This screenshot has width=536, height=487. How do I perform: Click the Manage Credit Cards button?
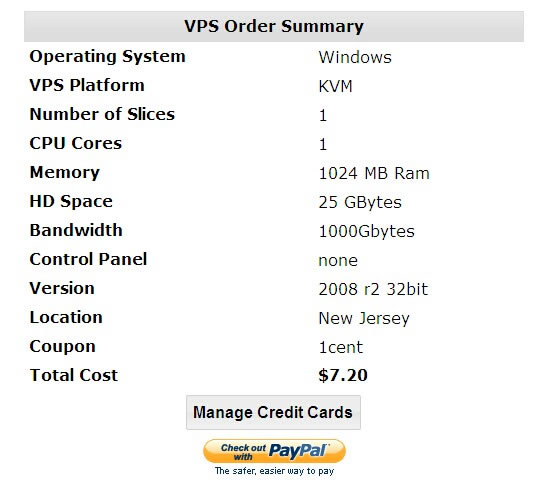(273, 412)
